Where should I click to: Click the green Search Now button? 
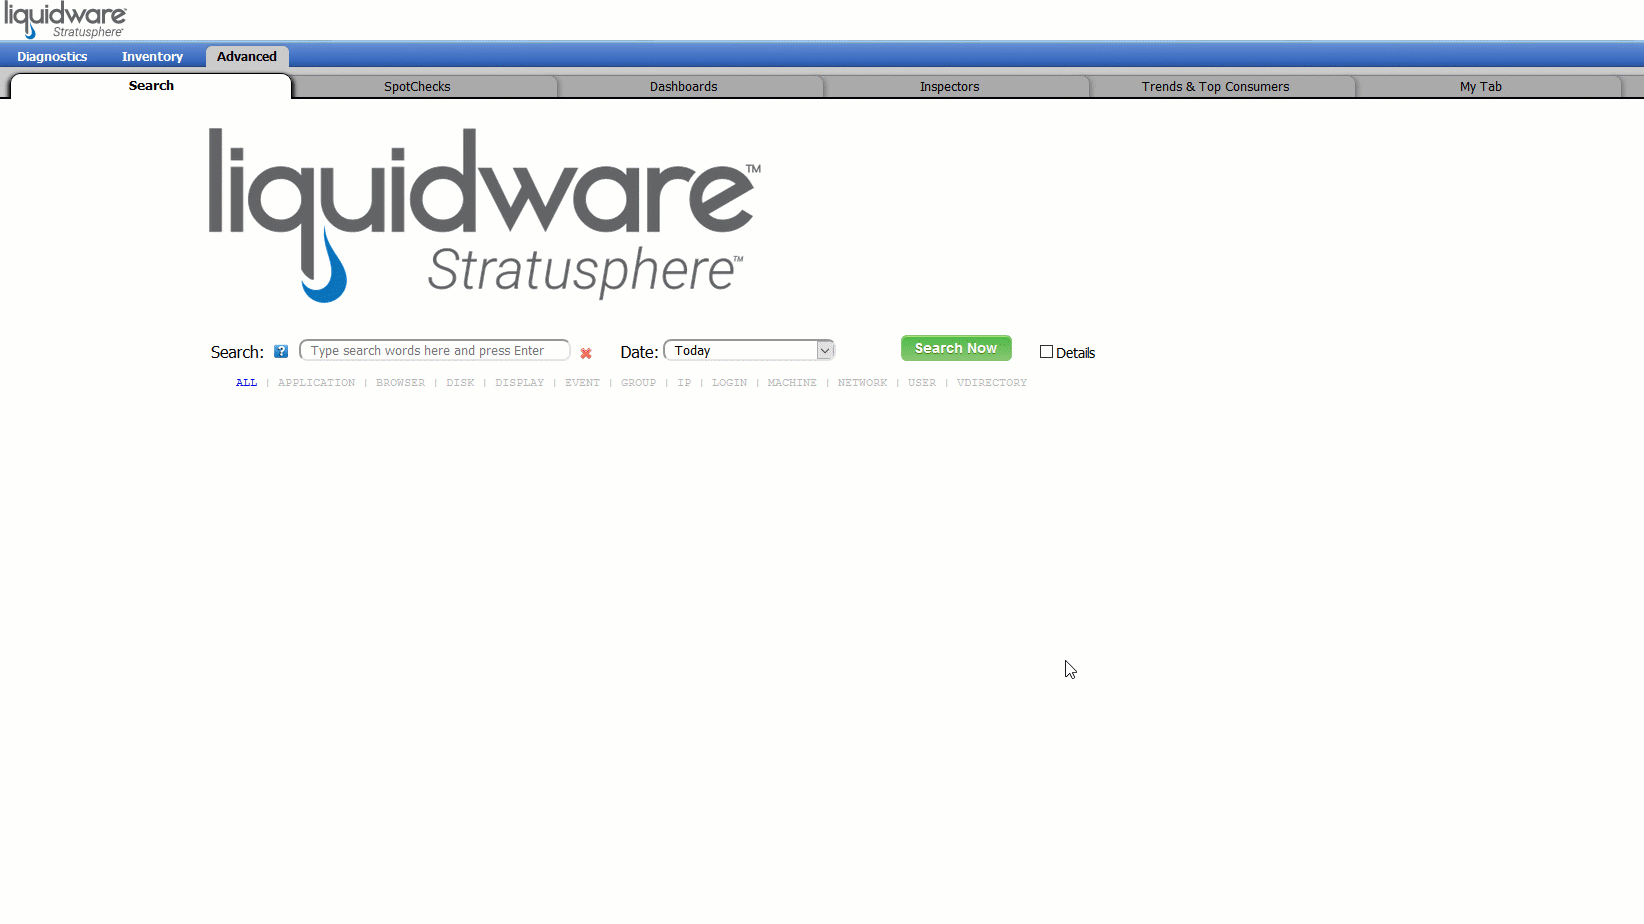click(x=956, y=348)
